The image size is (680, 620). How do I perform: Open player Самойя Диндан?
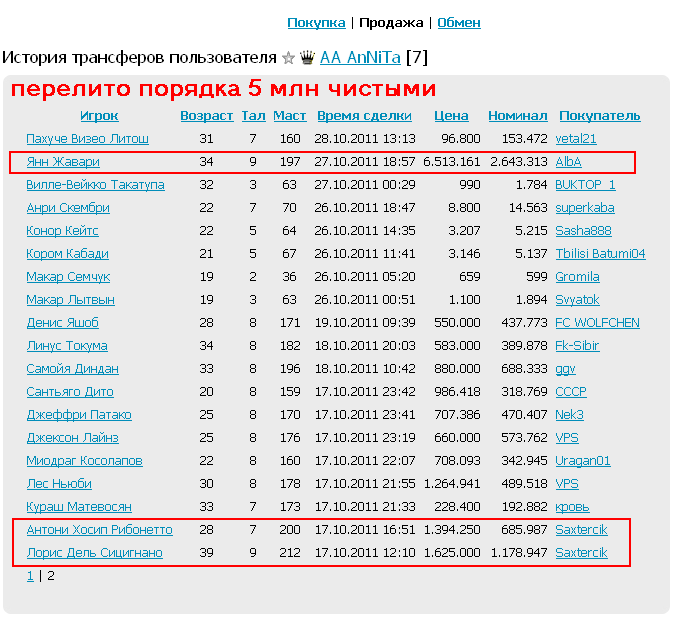pyautogui.click(x=72, y=369)
